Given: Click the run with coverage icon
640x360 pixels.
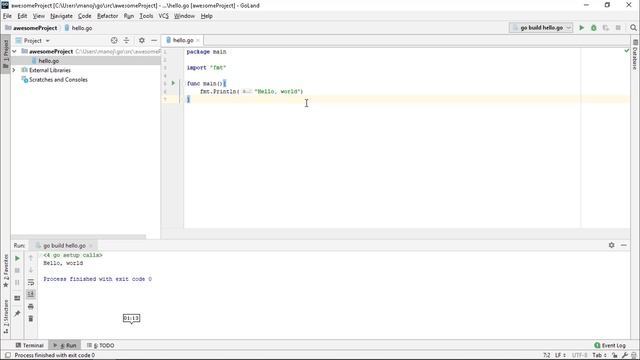Looking at the screenshot, I should (606, 28).
